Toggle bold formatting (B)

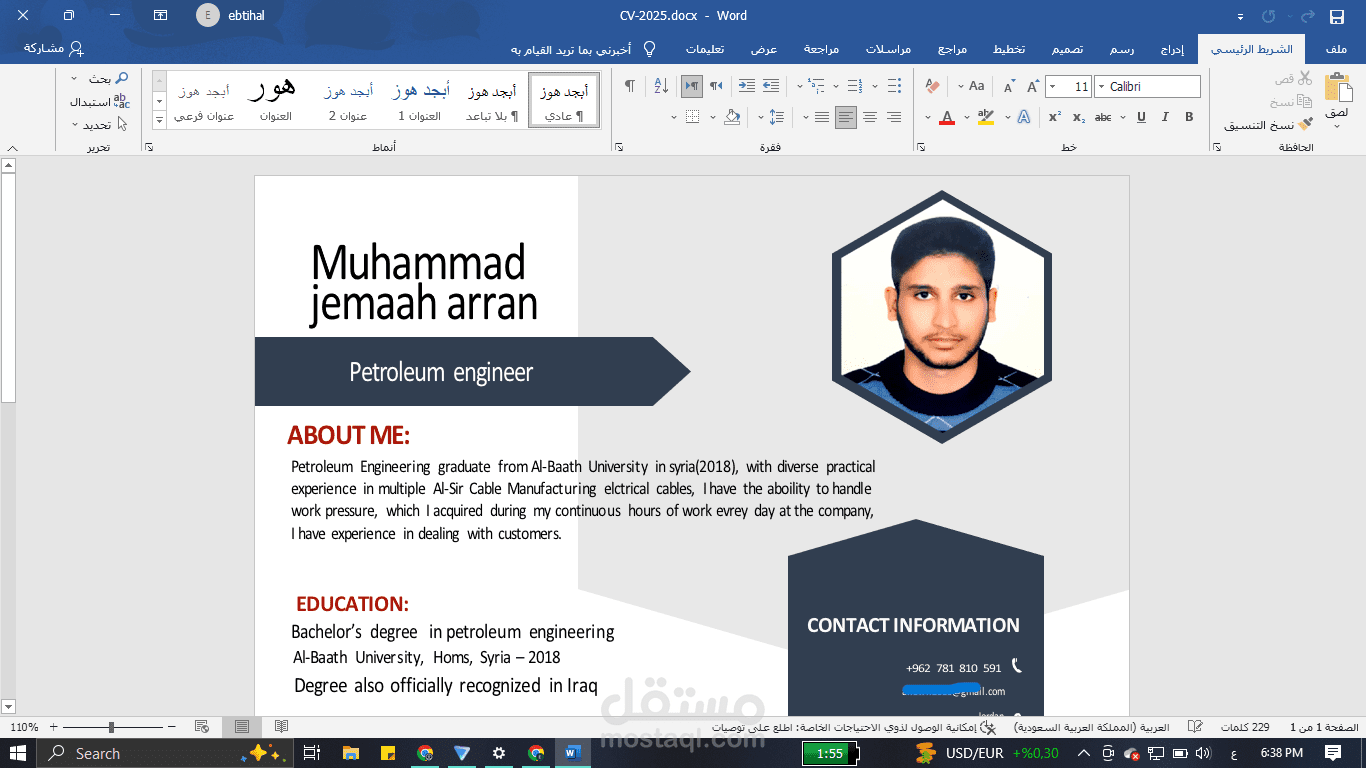pyautogui.click(x=1189, y=117)
